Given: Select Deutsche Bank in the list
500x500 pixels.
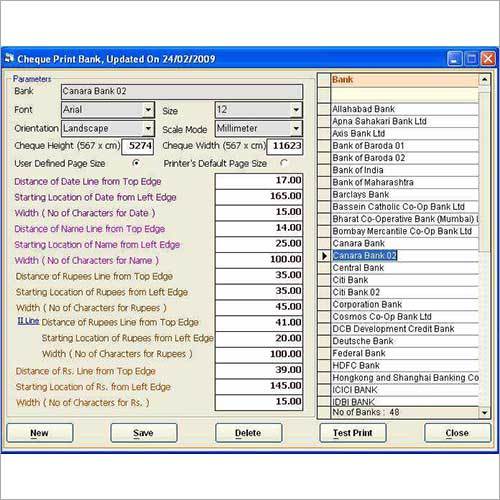Looking at the screenshot, I should coord(405,341).
